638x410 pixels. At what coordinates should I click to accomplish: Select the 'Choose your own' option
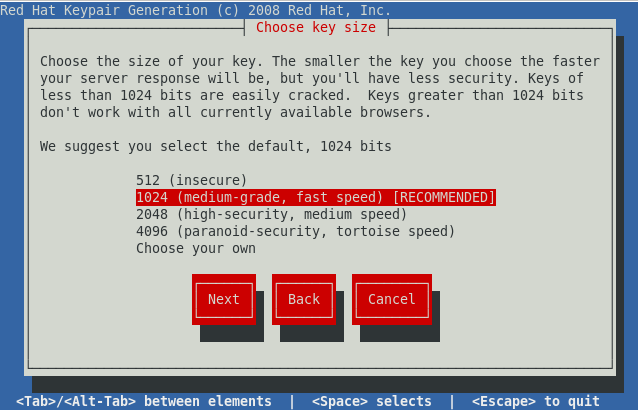(196, 249)
